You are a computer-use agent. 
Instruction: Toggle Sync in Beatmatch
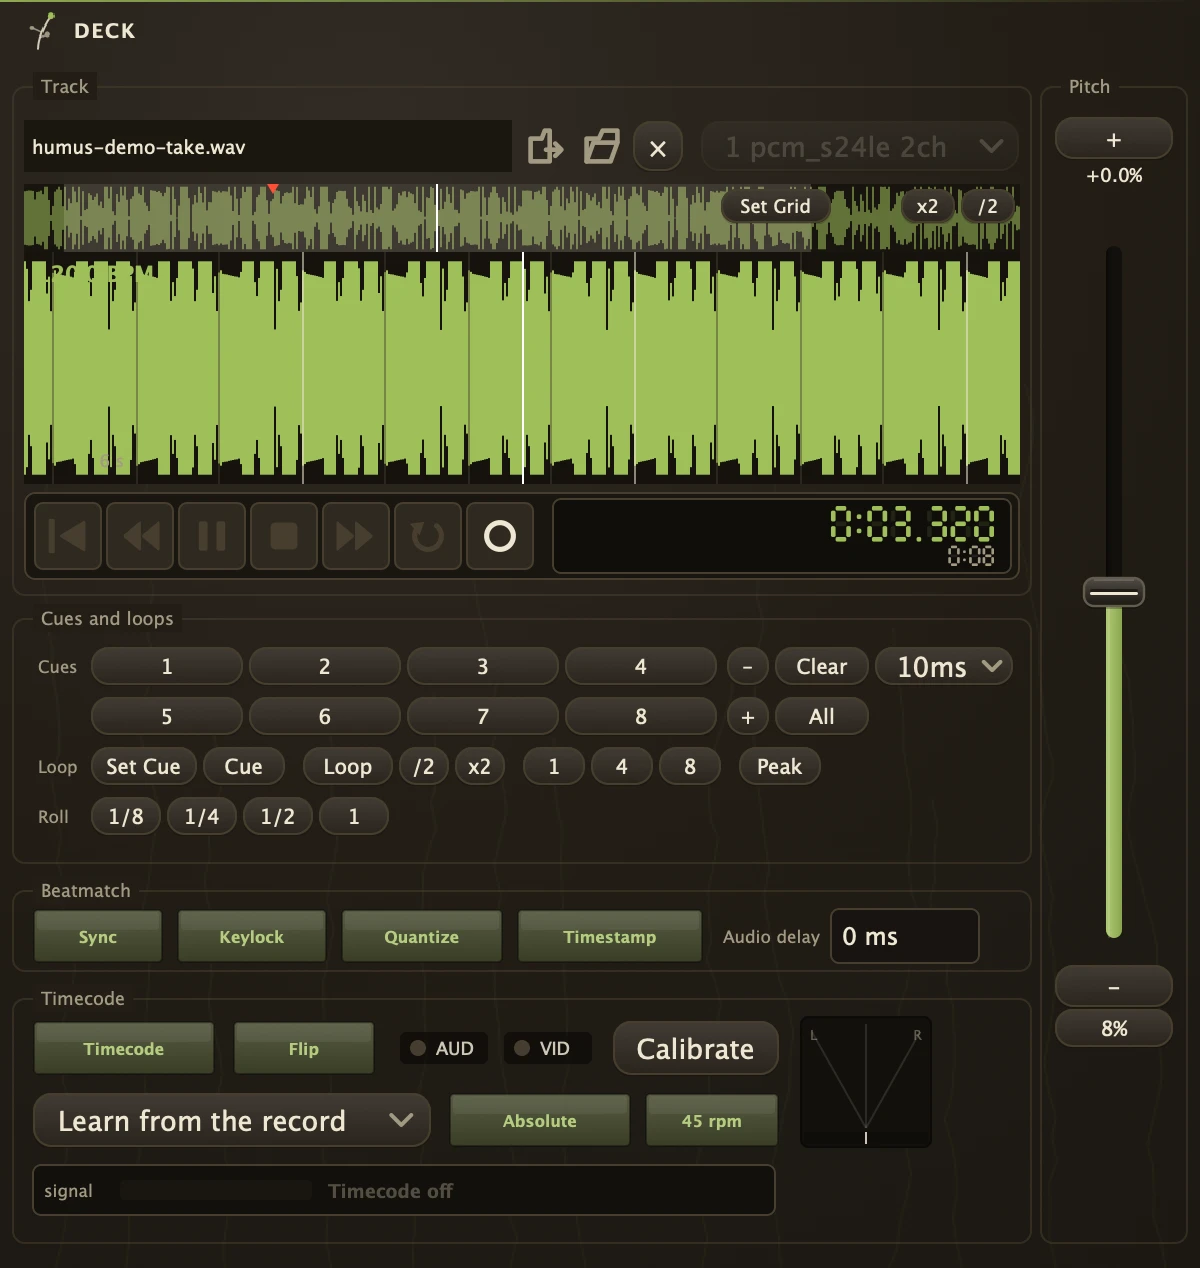98,937
